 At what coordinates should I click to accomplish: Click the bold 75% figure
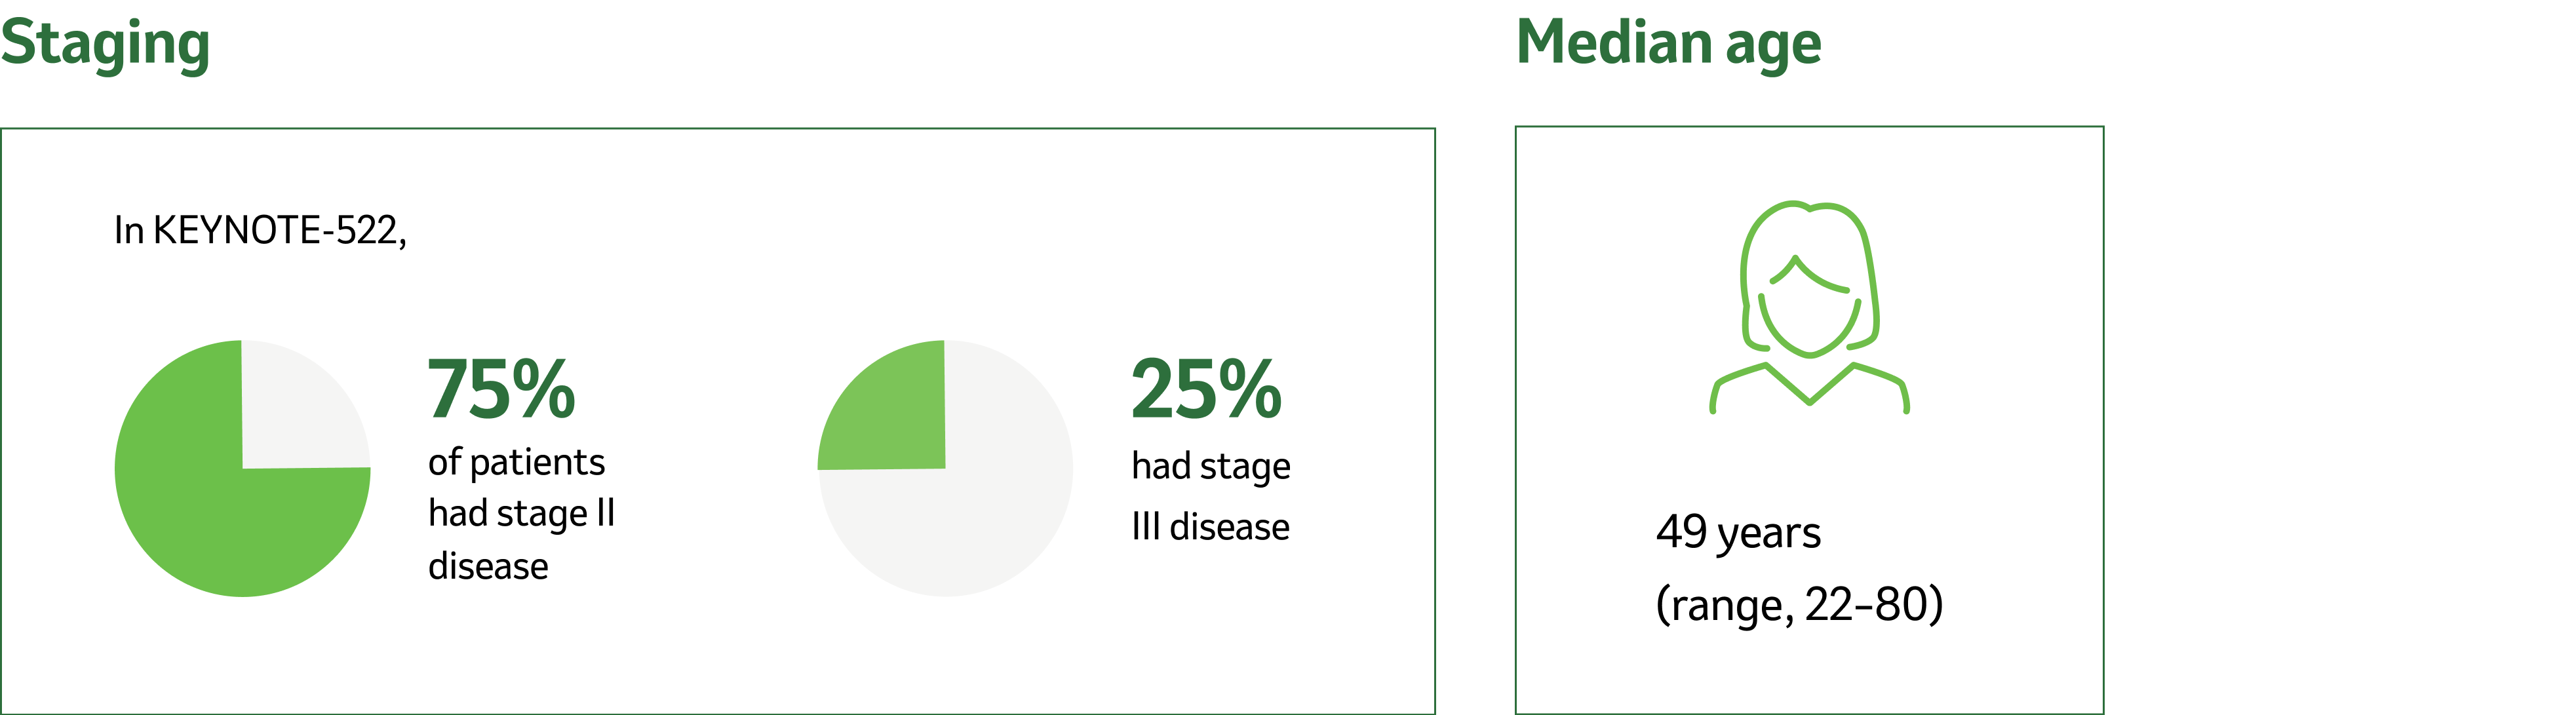(502, 389)
